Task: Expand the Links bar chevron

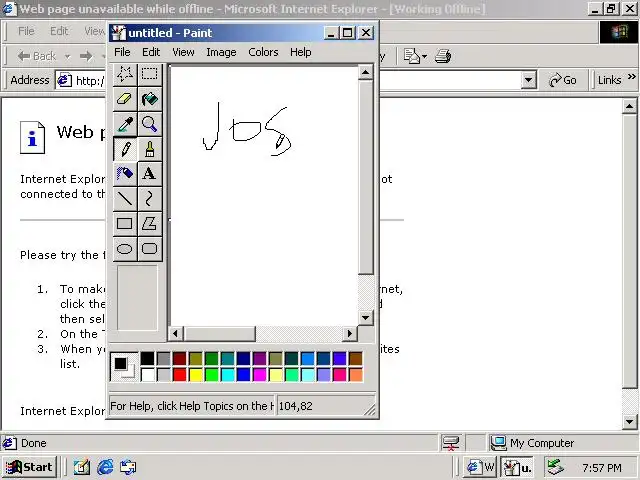Action: point(631,76)
